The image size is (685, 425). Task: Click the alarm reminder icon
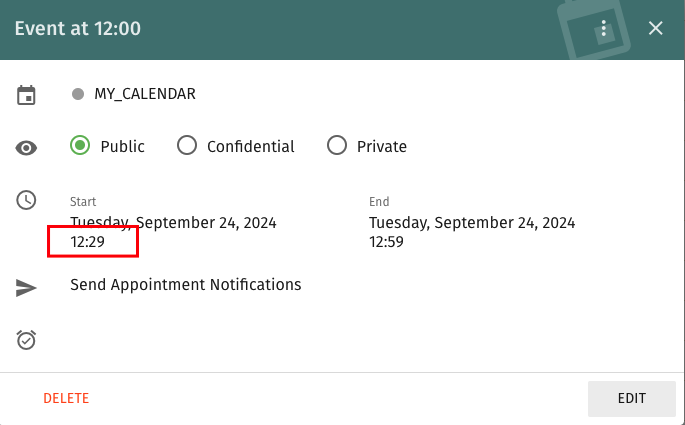(x=27, y=340)
